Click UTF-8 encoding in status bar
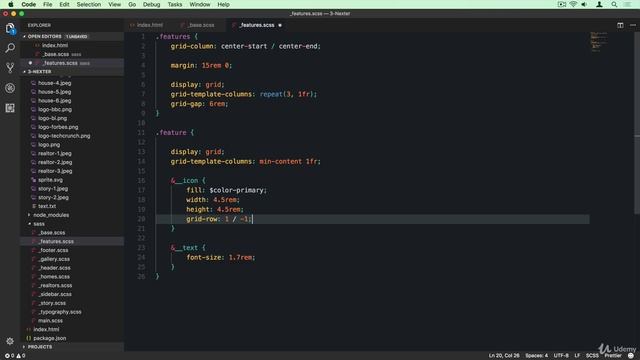The image size is (640, 360). (x=561, y=356)
